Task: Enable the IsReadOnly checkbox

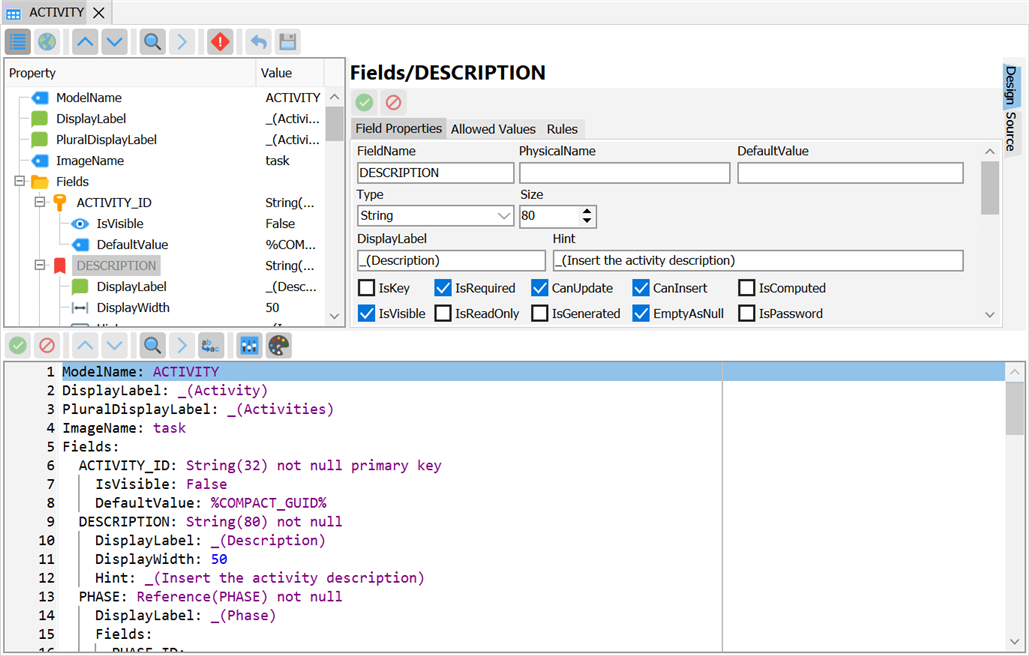Action: click(x=443, y=314)
